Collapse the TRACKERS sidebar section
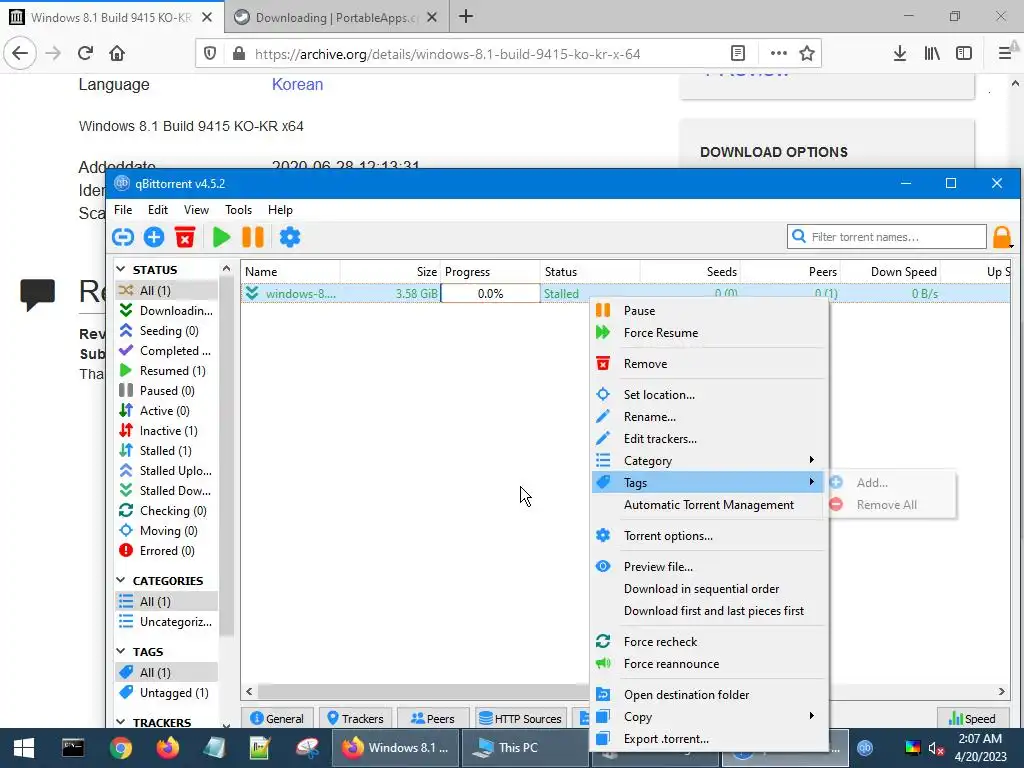 point(121,722)
